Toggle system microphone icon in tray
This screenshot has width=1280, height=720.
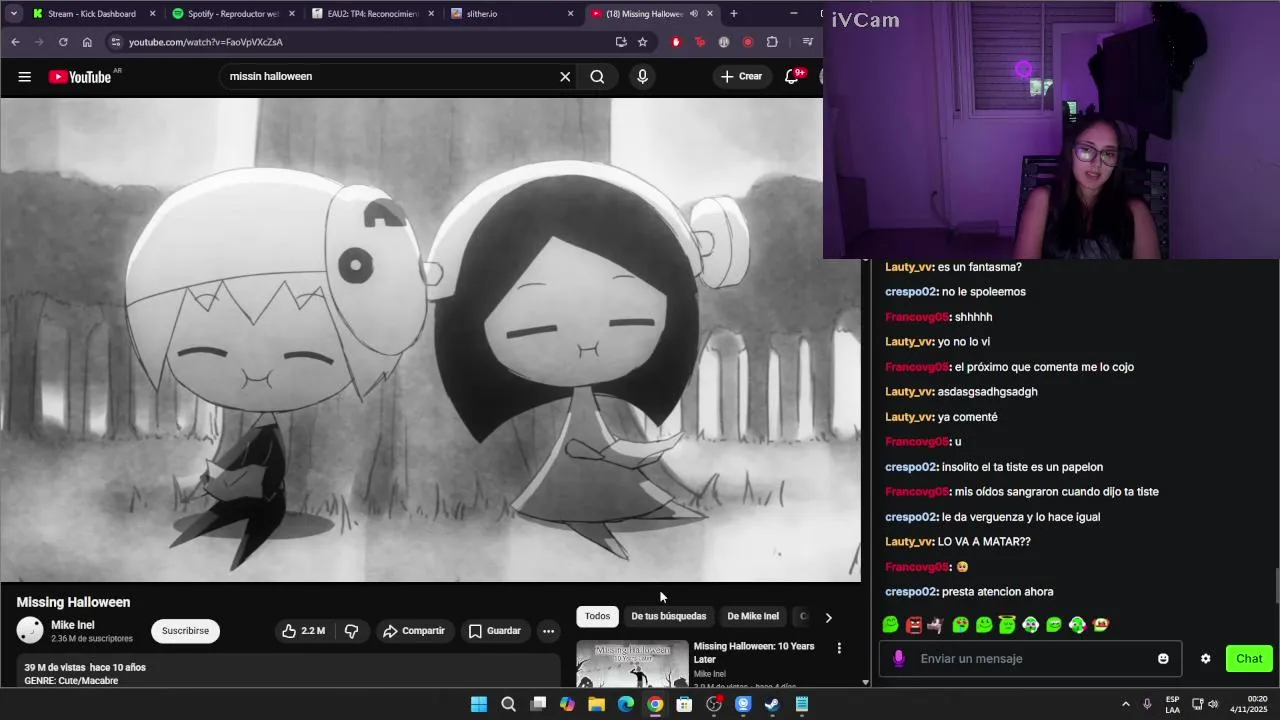(x=1147, y=704)
